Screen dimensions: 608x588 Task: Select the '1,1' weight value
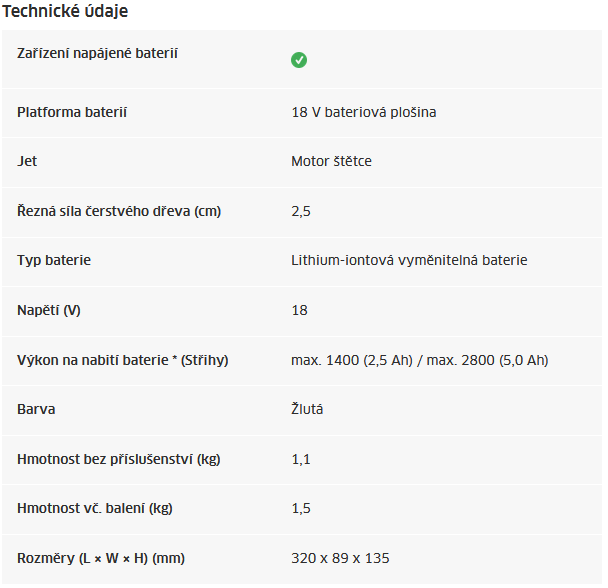pos(301,459)
